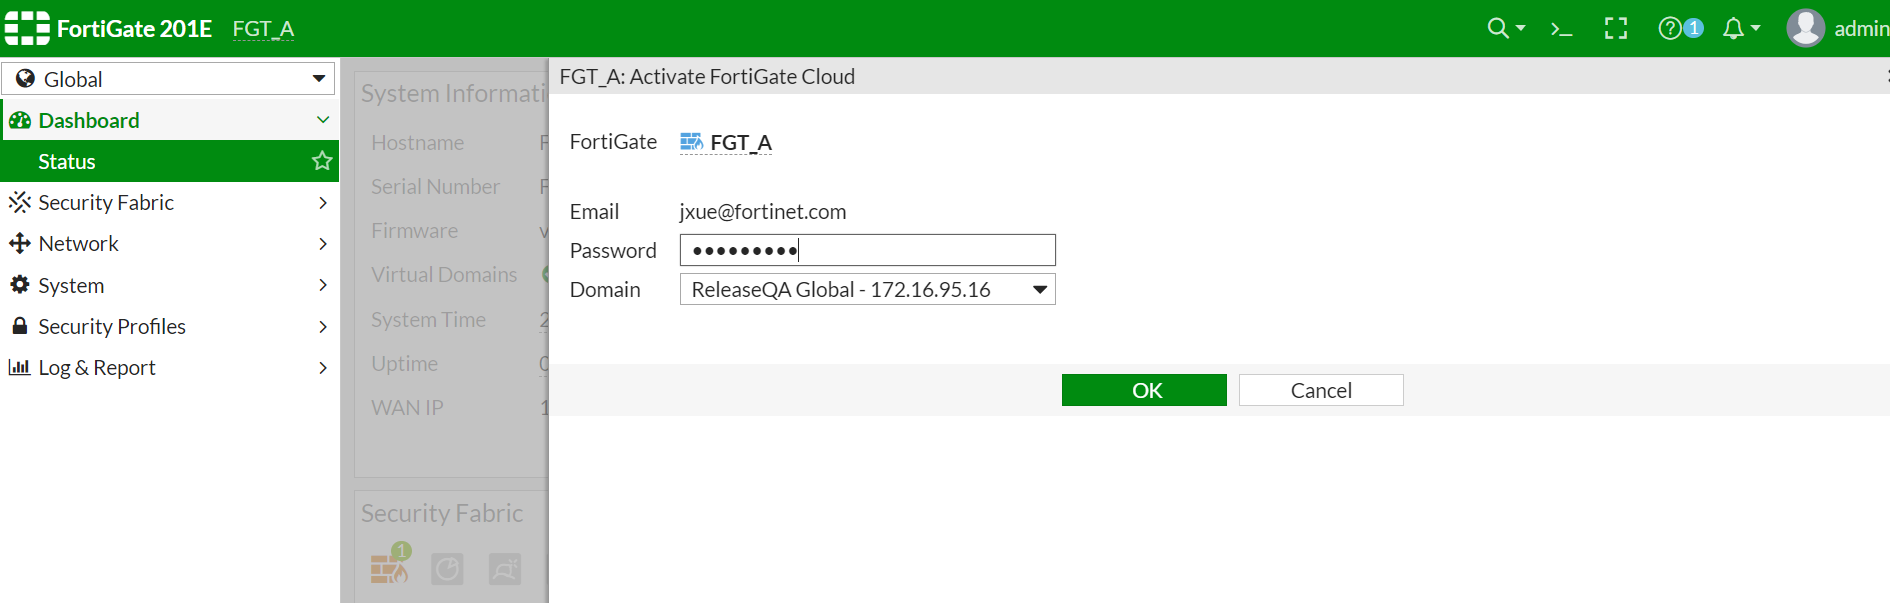Click the FGT_A FortiGate device icon
This screenshot has width=1890, height=603.
[690, 141]
